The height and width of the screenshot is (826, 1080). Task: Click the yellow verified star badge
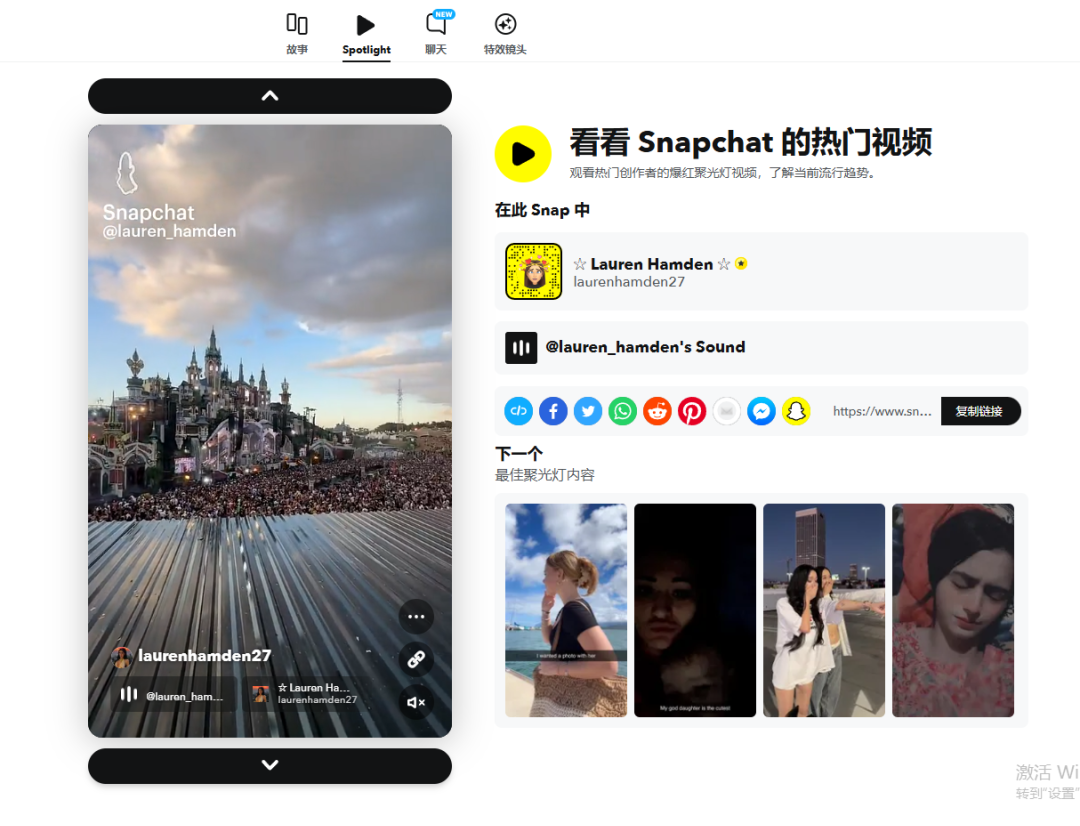pos(741,264)
